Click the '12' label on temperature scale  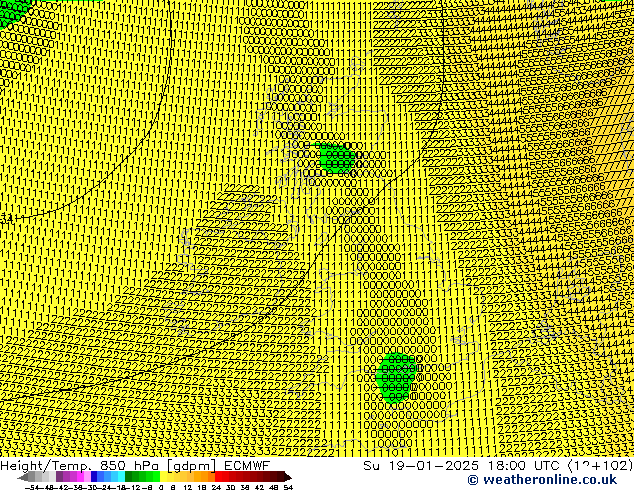point(187,487)
